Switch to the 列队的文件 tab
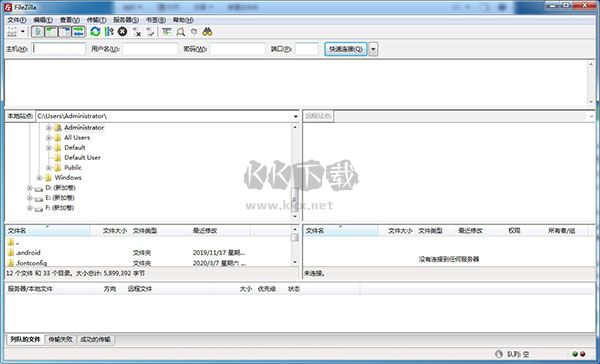 (25, 340)
